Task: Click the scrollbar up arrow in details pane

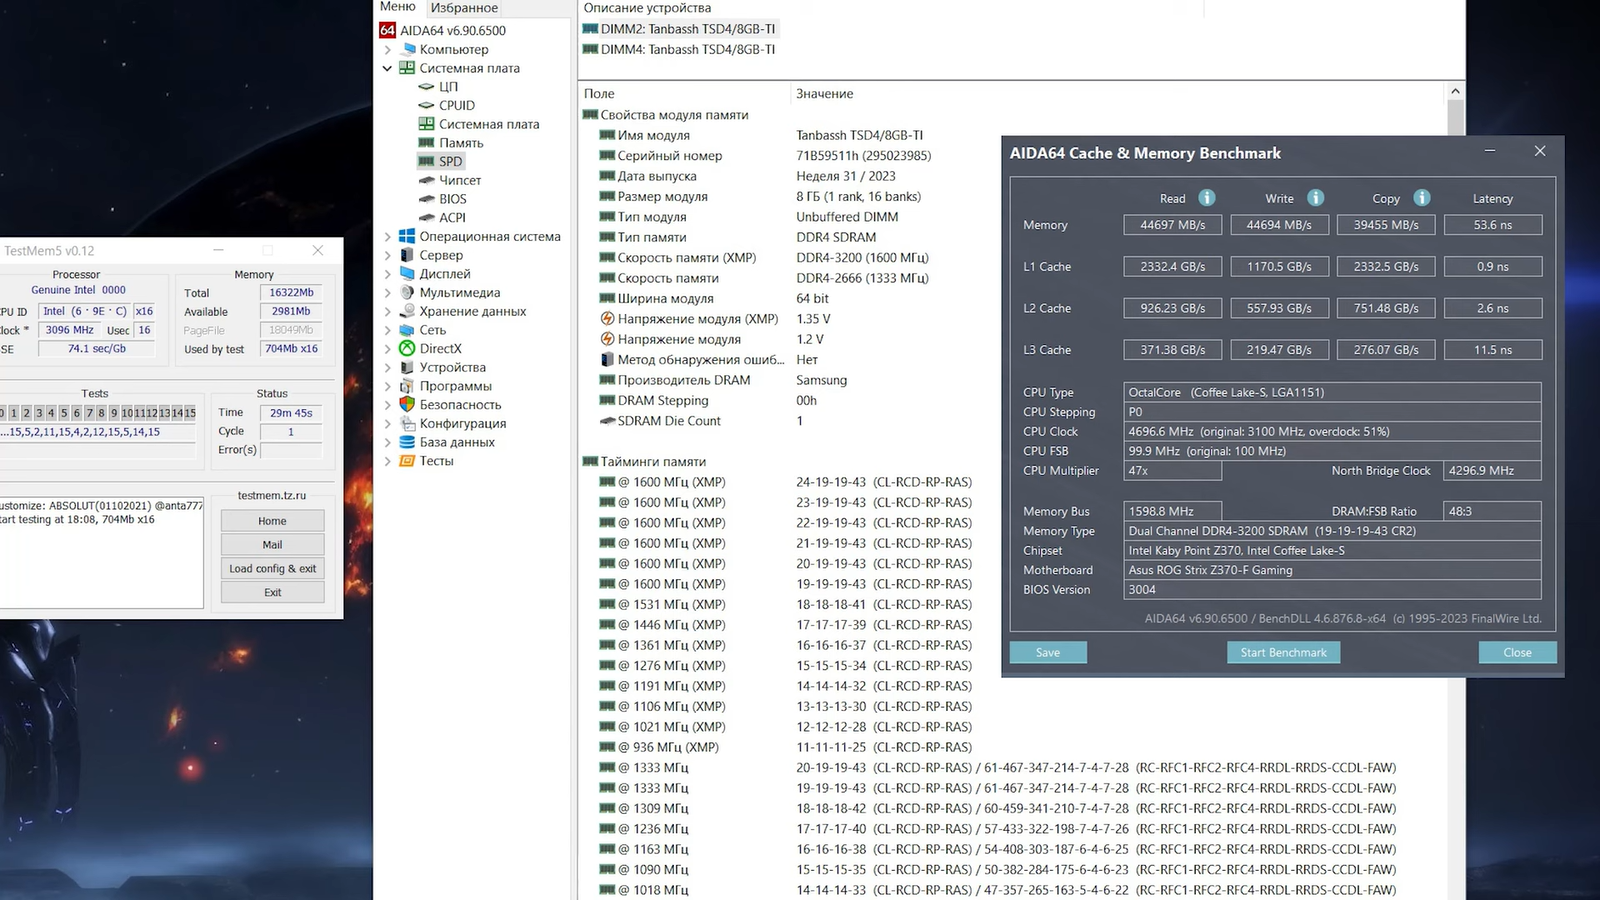Action: coord(1455,91)
